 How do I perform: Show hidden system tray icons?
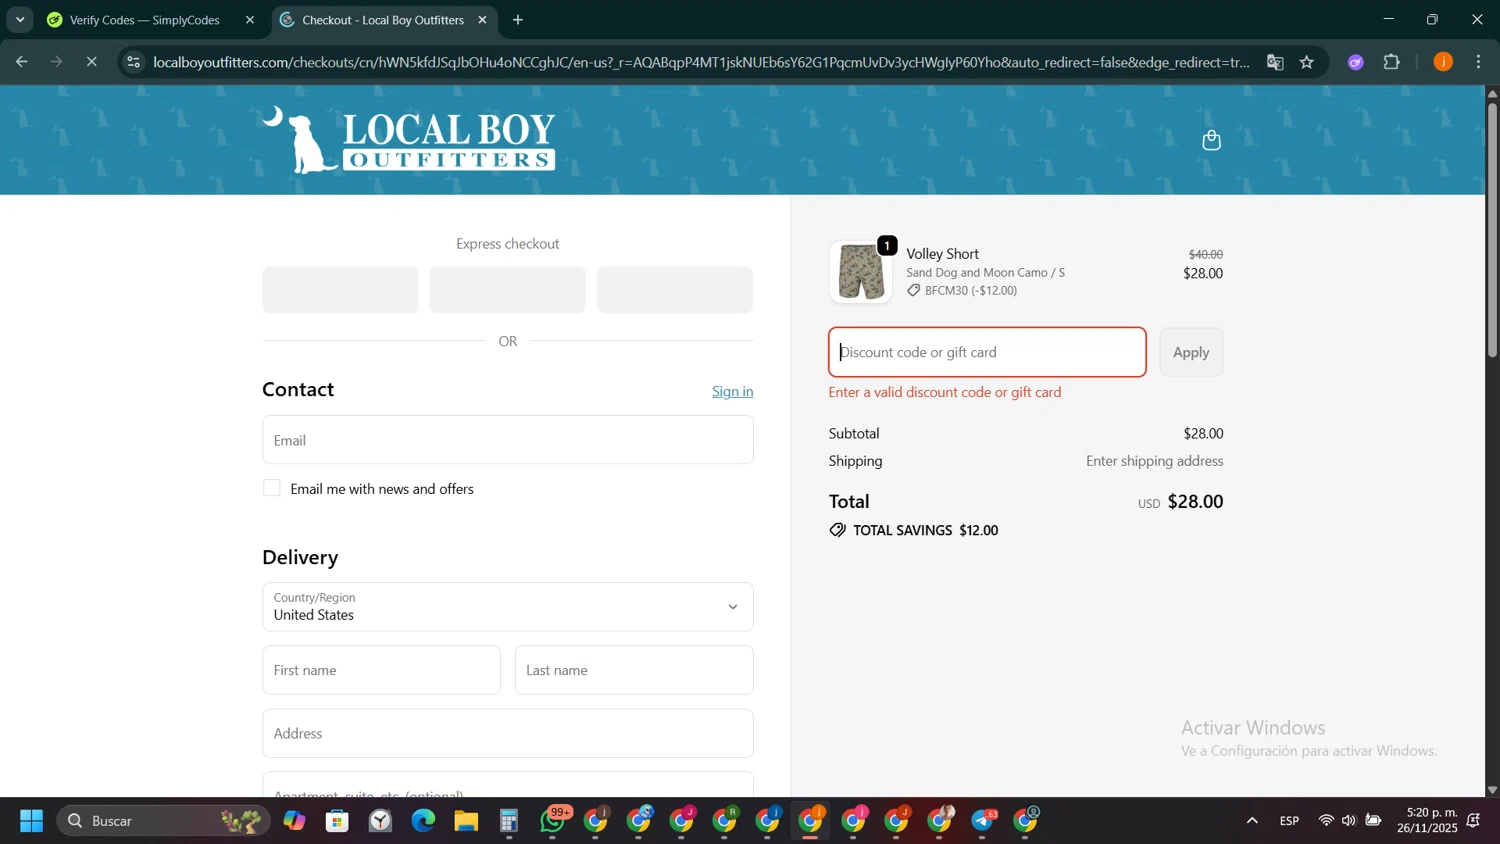click(1252, 821)
